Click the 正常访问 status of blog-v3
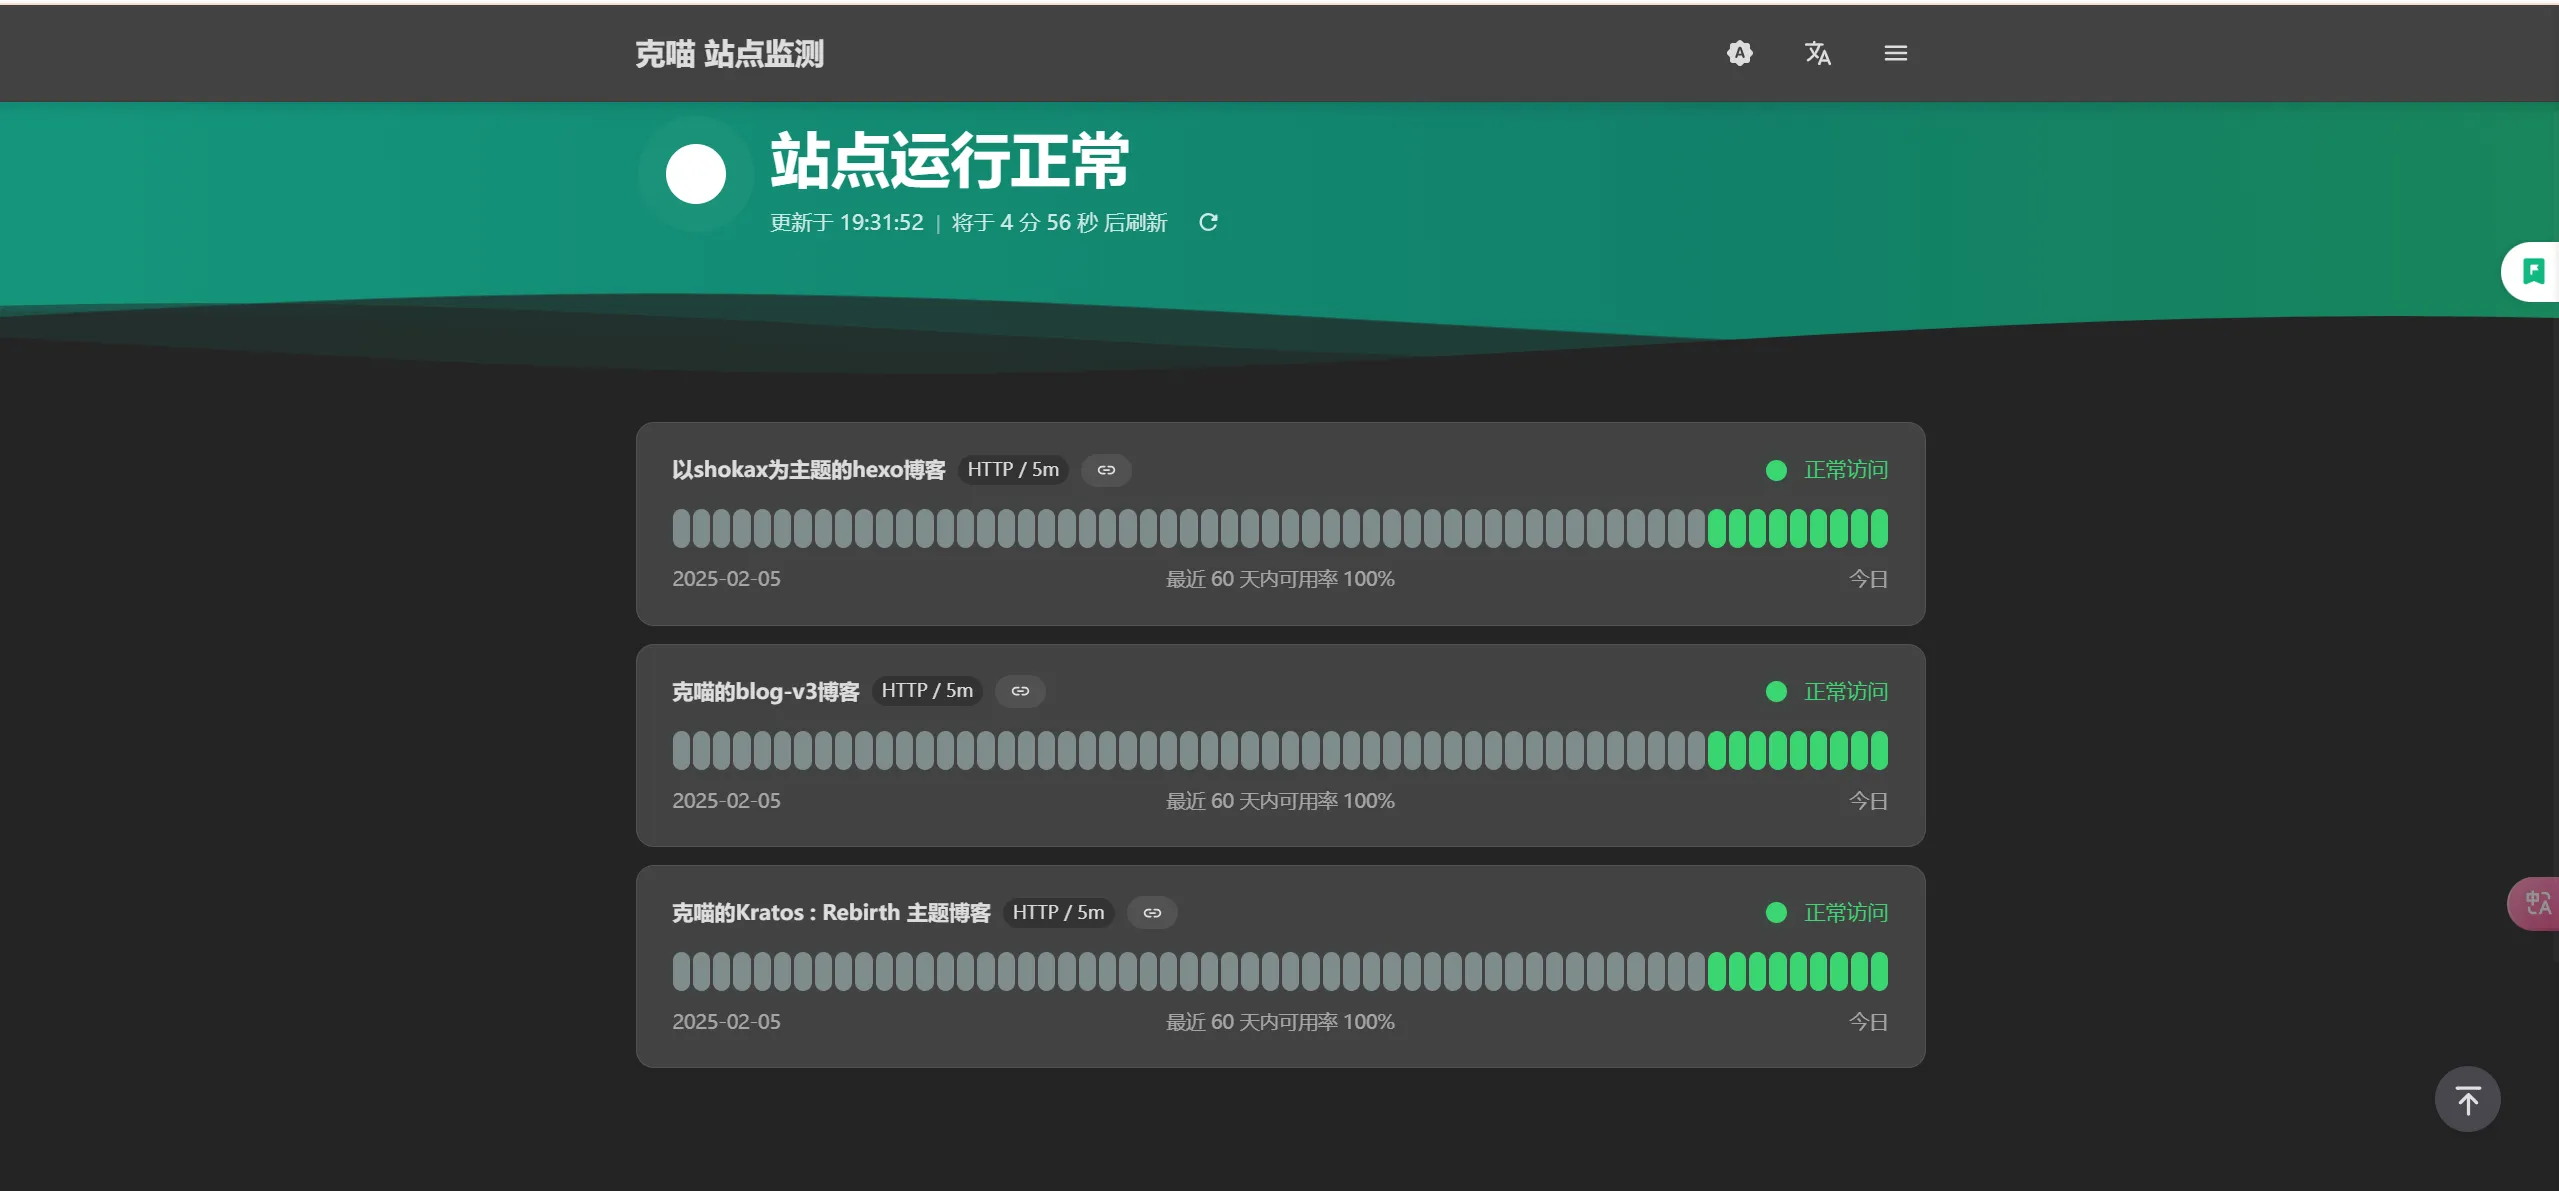The height and width of the screenshot is (1191, 2559). click(1844, 691)
